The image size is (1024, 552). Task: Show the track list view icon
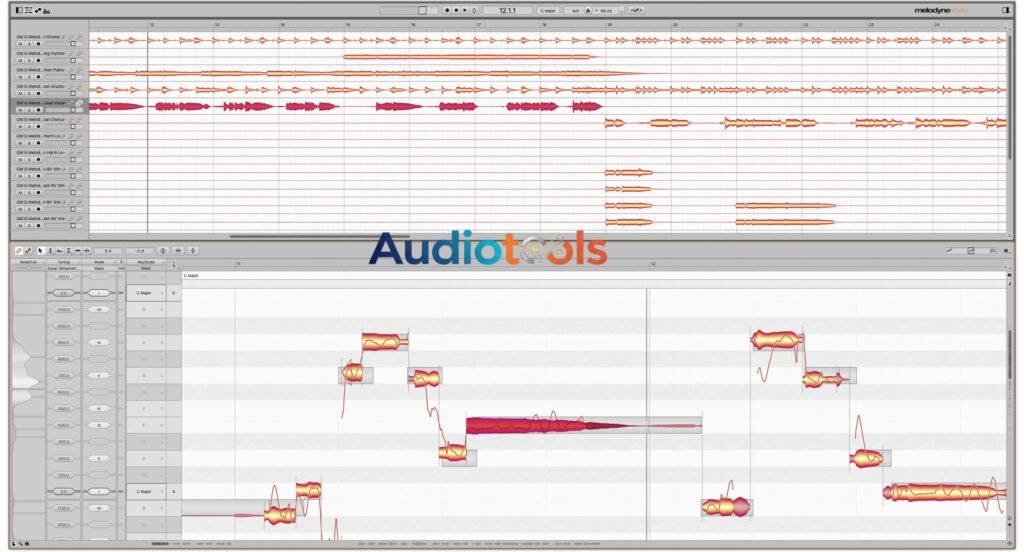29,10
